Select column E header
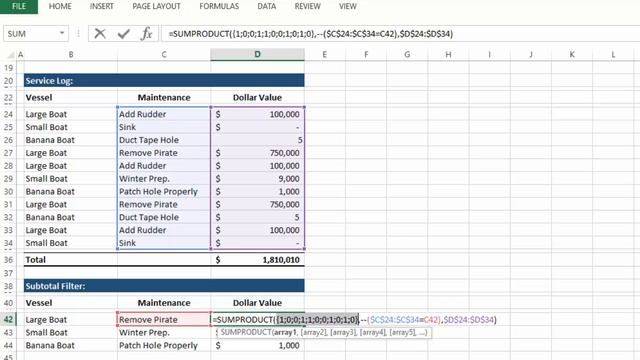The image size is (640, 360). coord(324,54)
